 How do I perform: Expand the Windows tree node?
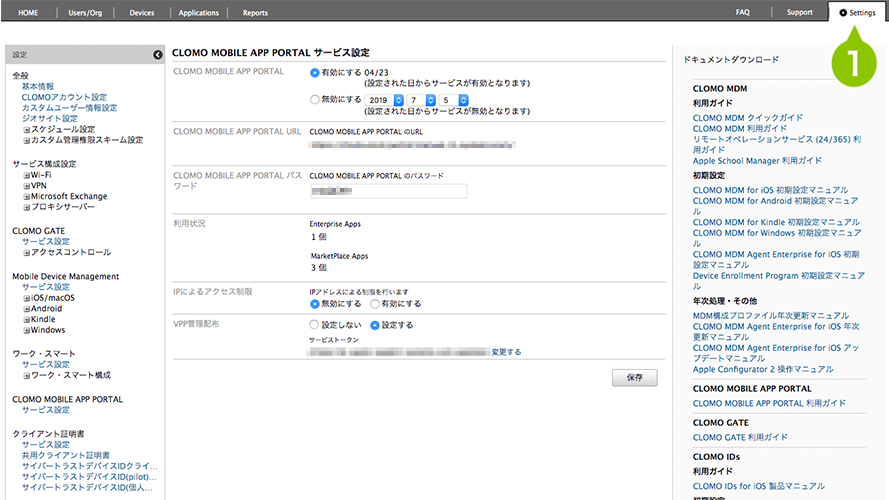tap(26, 330)
